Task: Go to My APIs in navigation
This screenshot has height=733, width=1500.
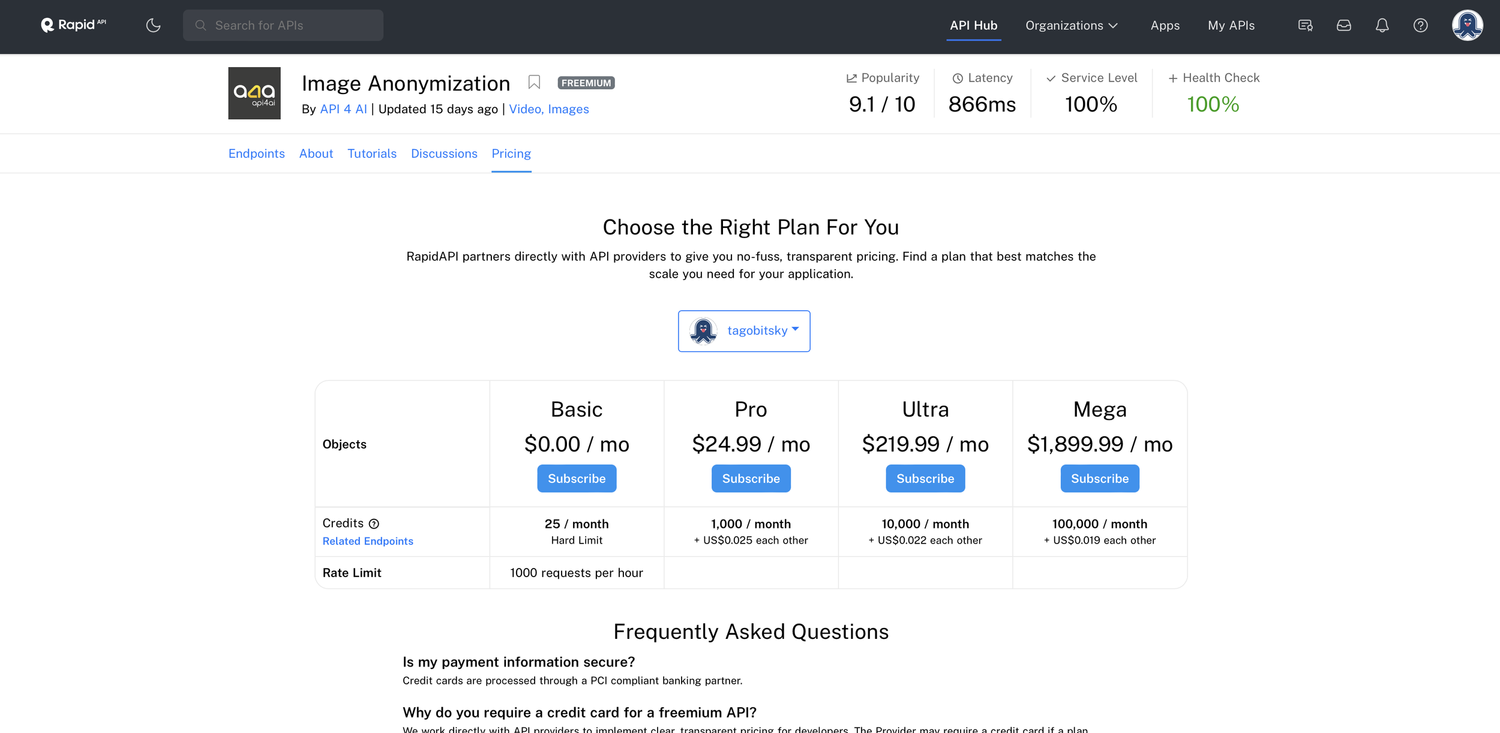Action: click(x=1231, y=25)
